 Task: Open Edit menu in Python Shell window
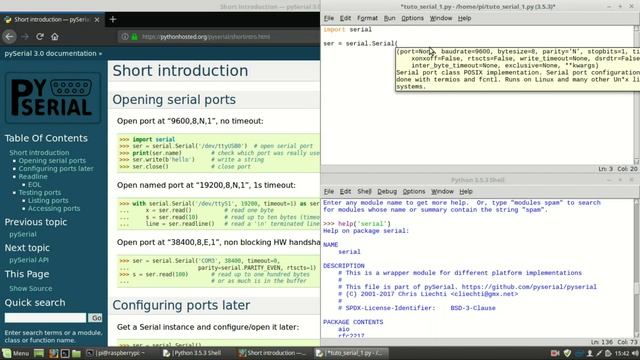[x=345, y=191]
